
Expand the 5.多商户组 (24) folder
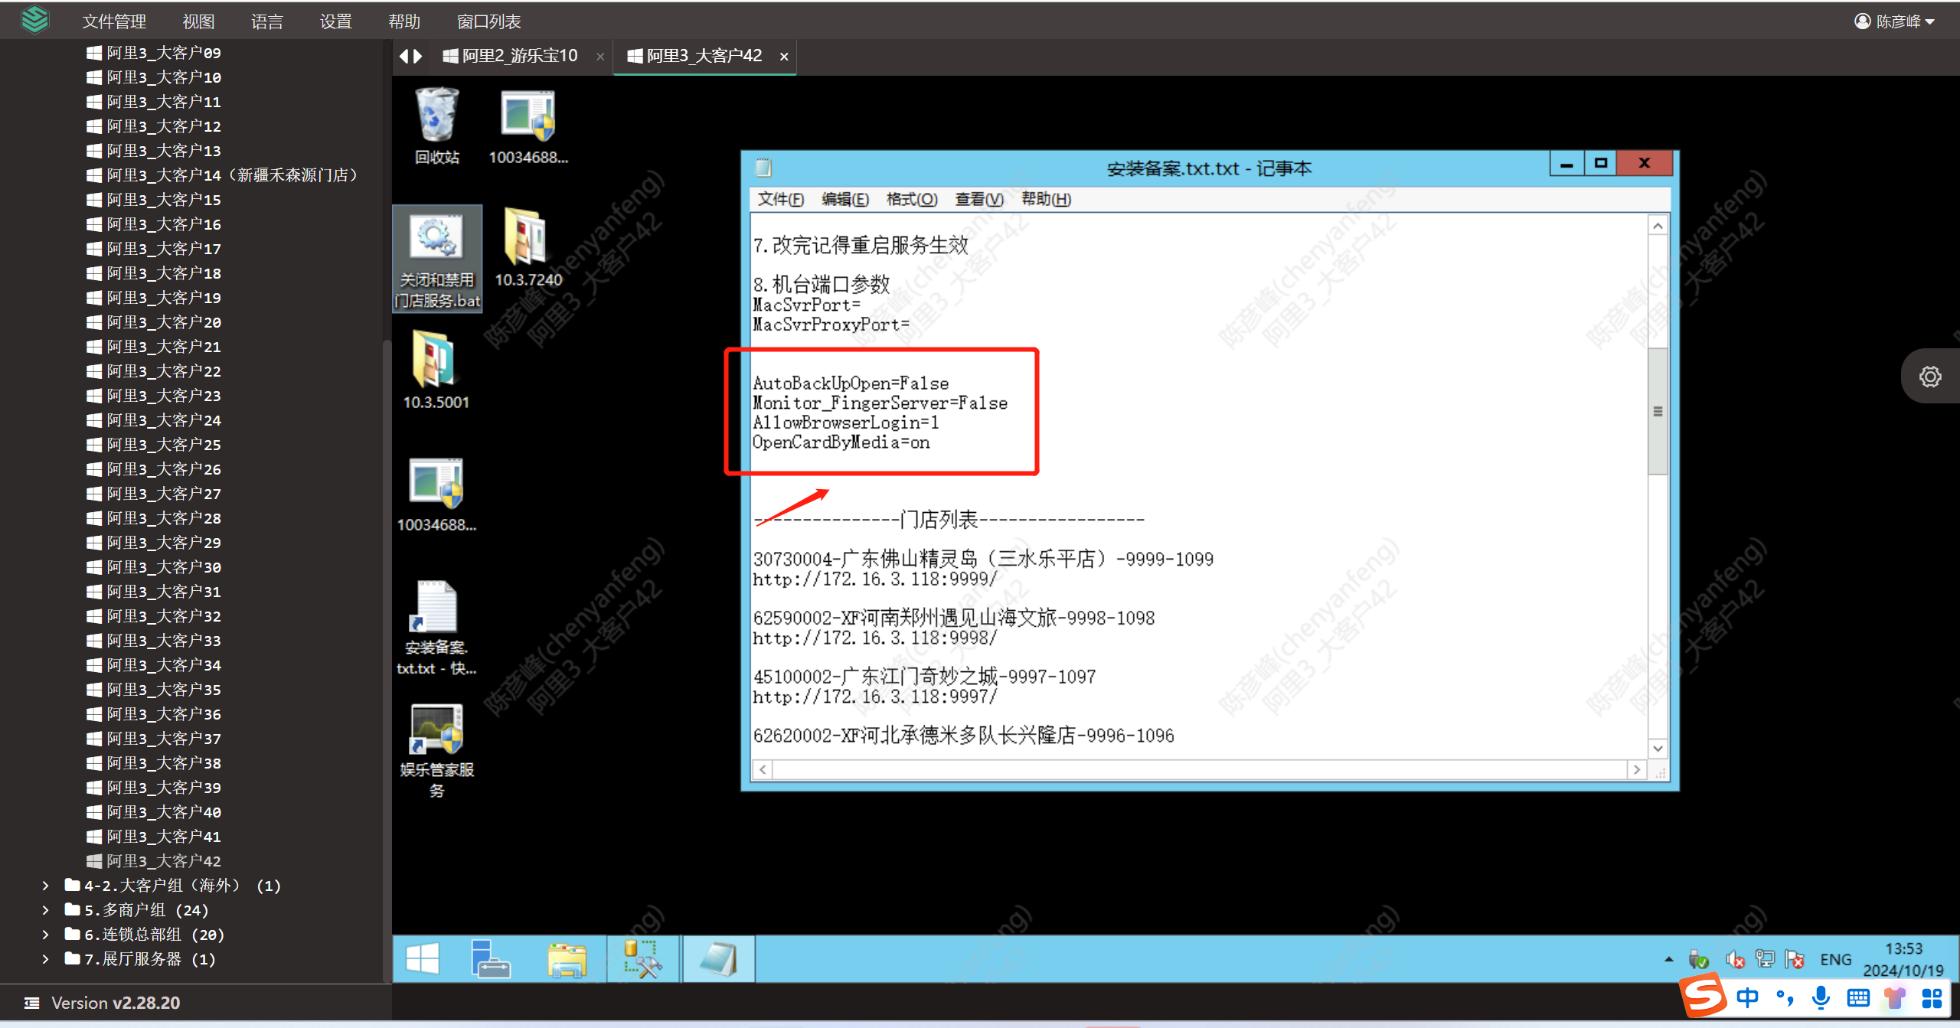click(46, 910)
